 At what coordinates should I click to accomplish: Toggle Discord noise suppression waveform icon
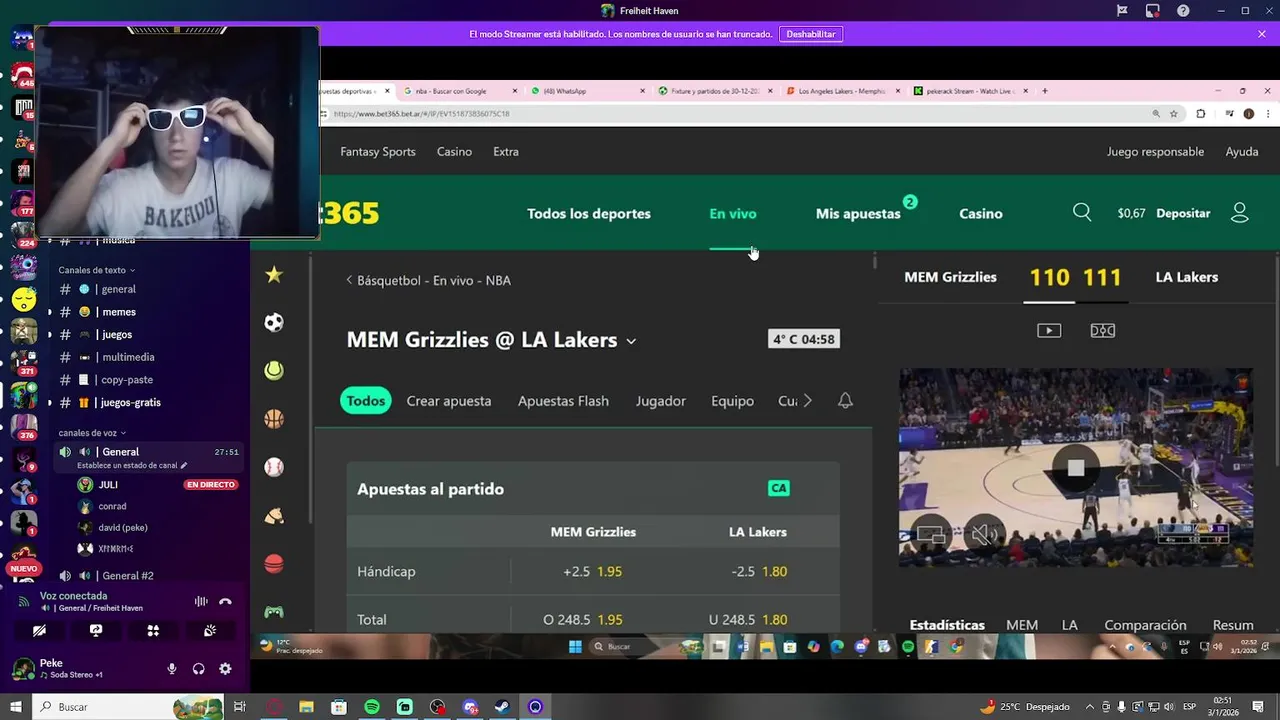pyautogui.click(x=201, y=601)
